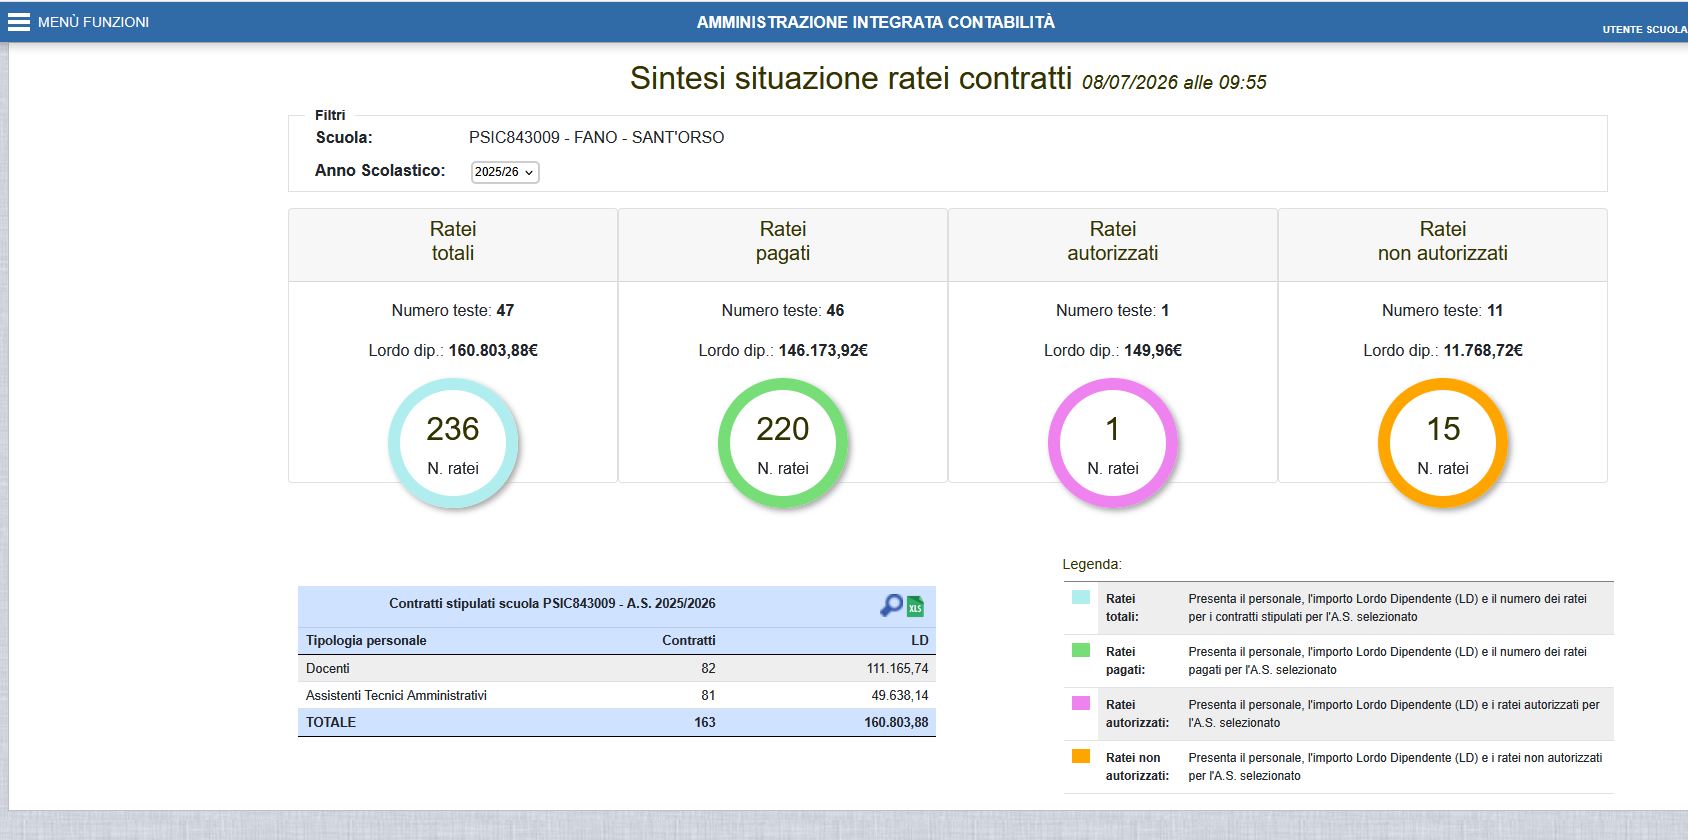Select the Docenti row in contracts table

pos(617,668)
